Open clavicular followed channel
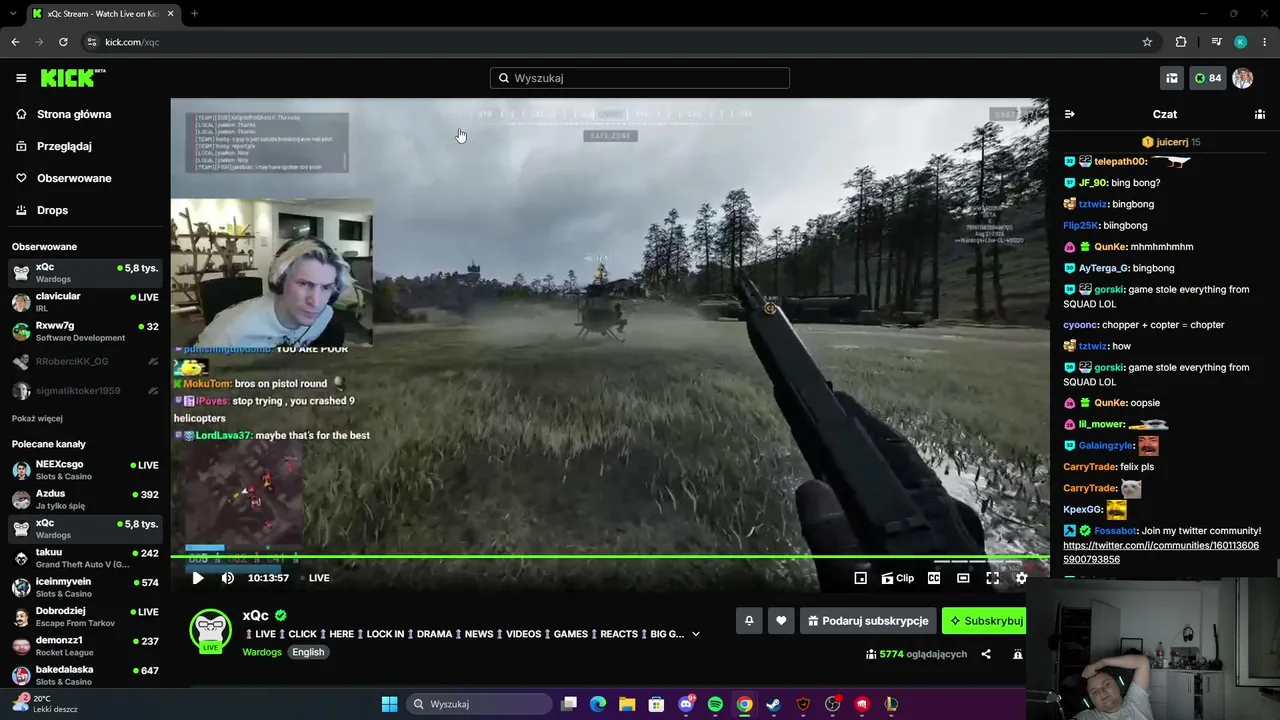 (85, 302)
